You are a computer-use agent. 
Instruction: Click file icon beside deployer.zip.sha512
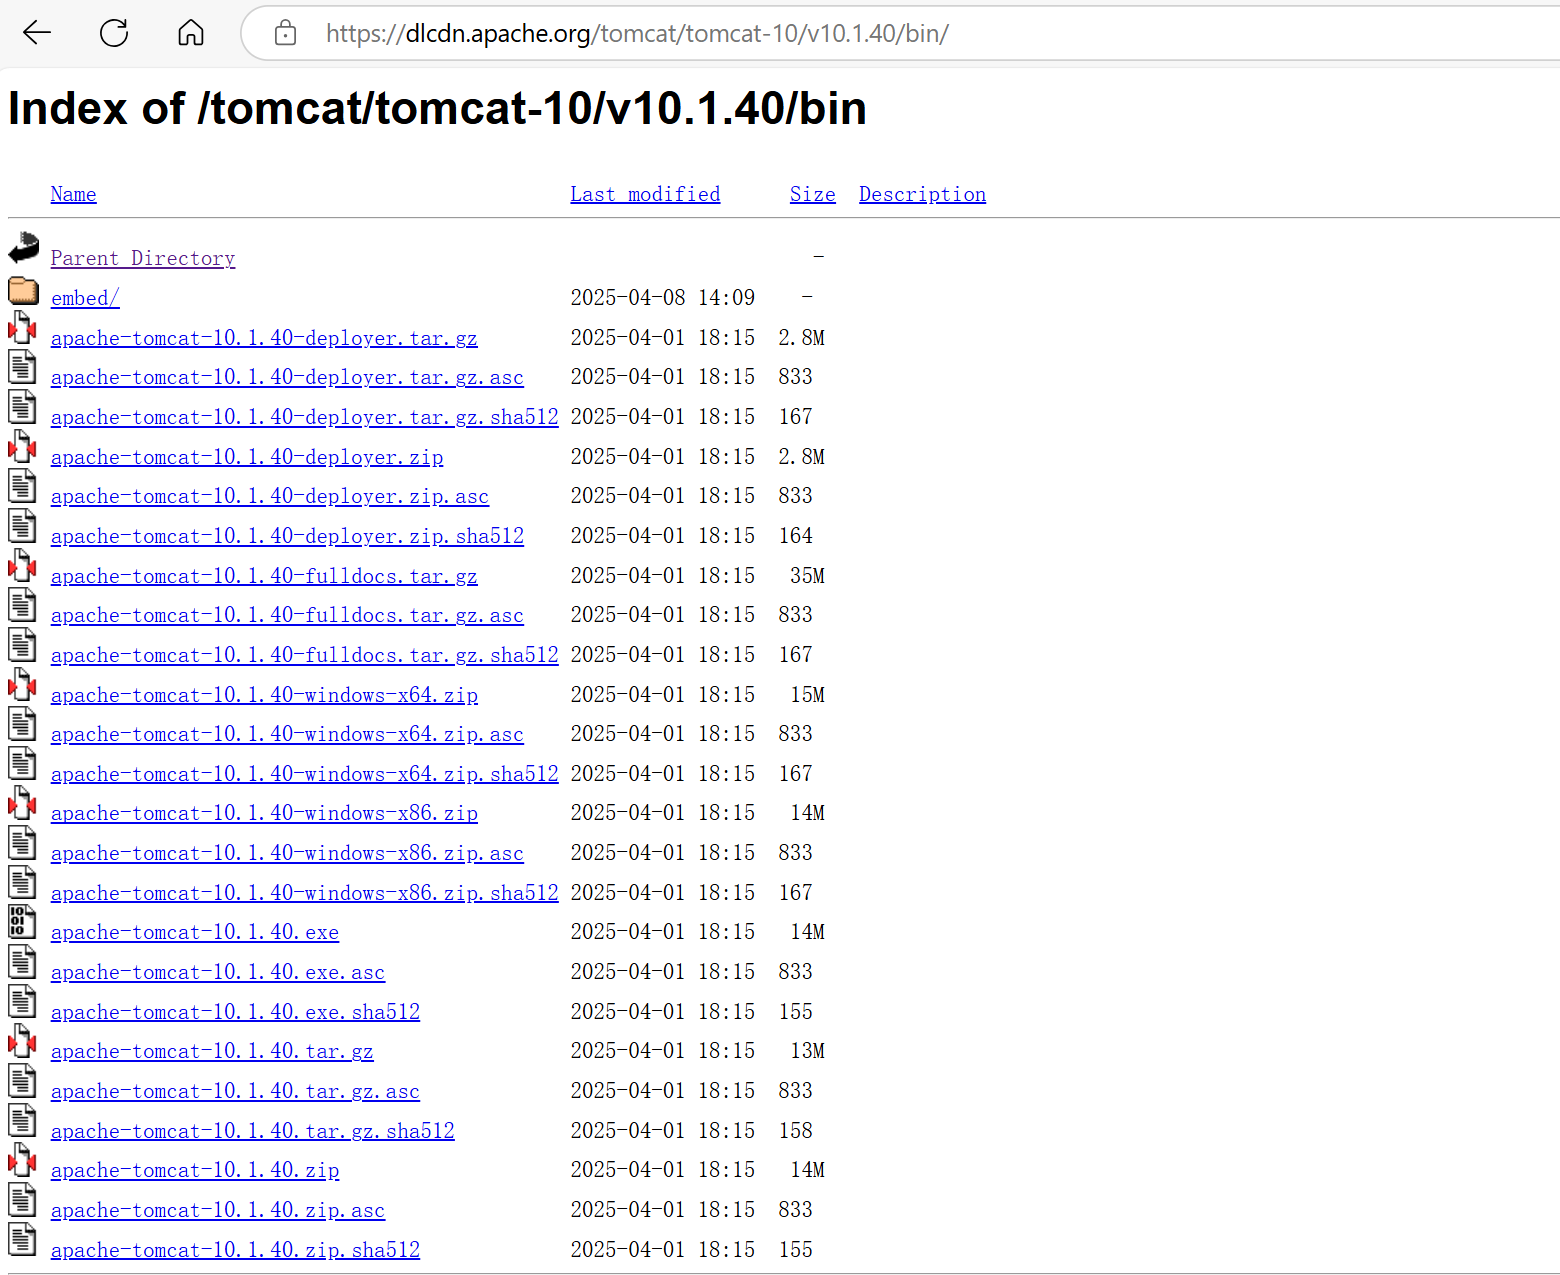[23, 525]
